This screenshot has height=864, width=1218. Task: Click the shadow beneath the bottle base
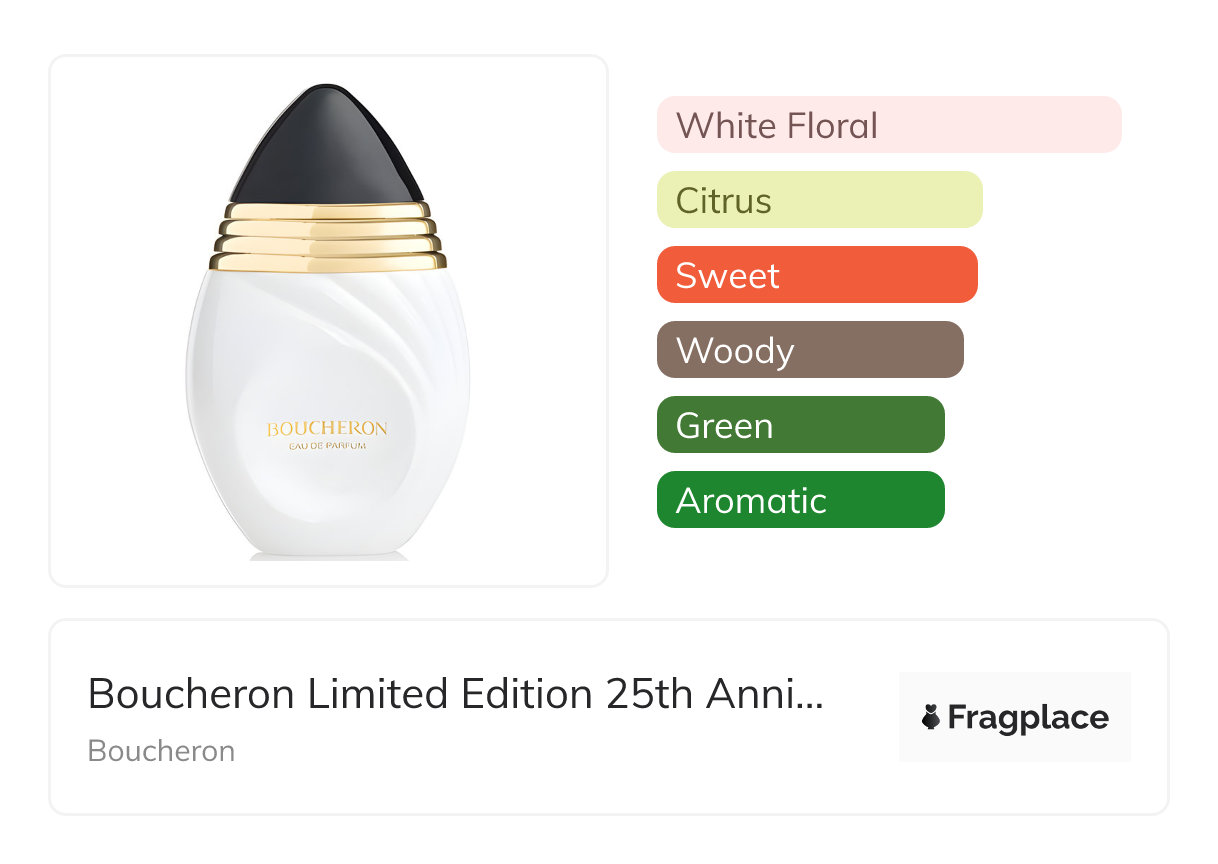pyautogui.click(x=328, y=556)
